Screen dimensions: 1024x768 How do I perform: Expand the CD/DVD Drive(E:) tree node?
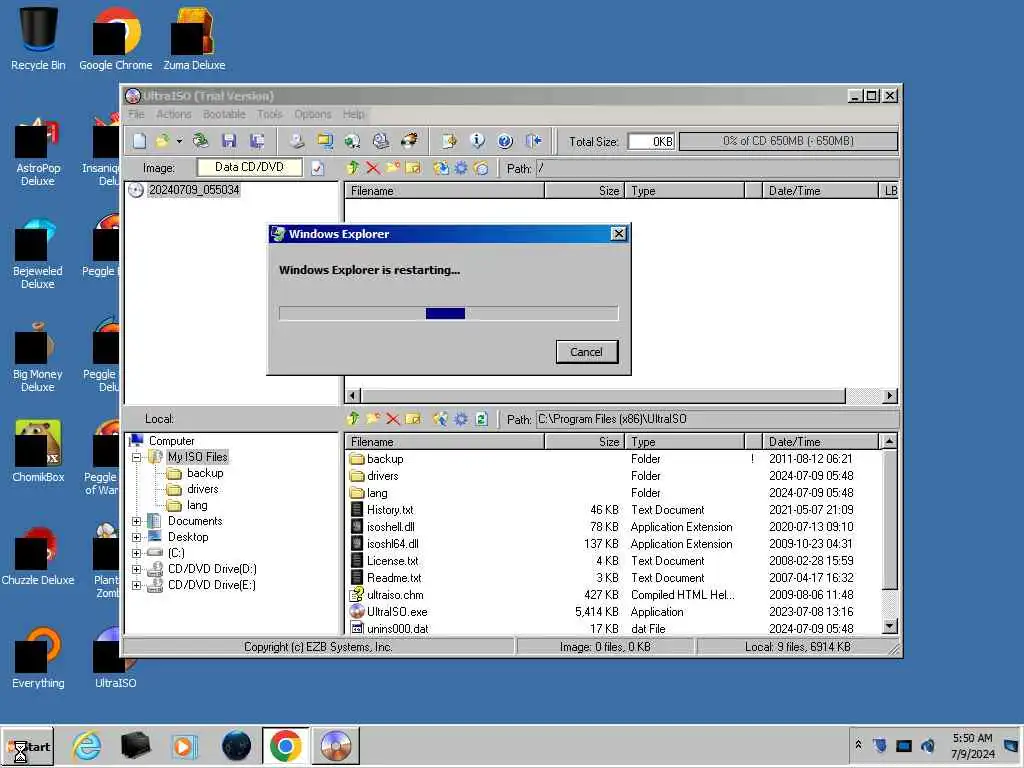click(136, 585)
